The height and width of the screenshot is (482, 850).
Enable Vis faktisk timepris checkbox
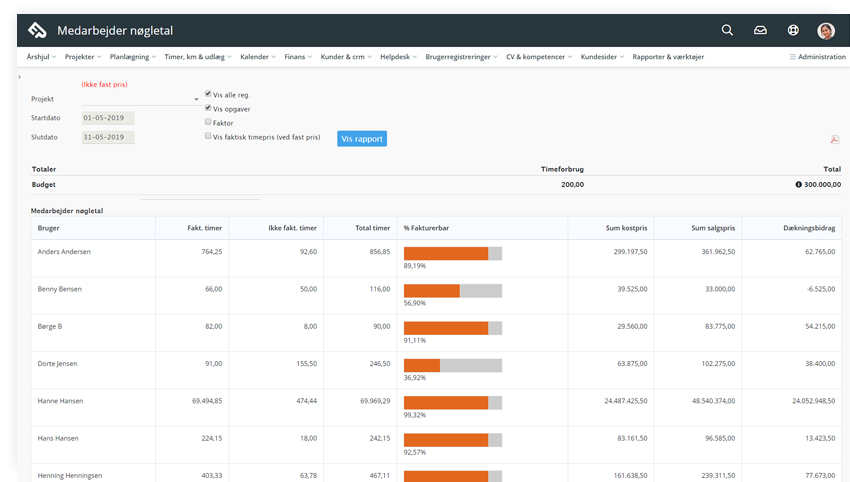click(x=208, y=136)
